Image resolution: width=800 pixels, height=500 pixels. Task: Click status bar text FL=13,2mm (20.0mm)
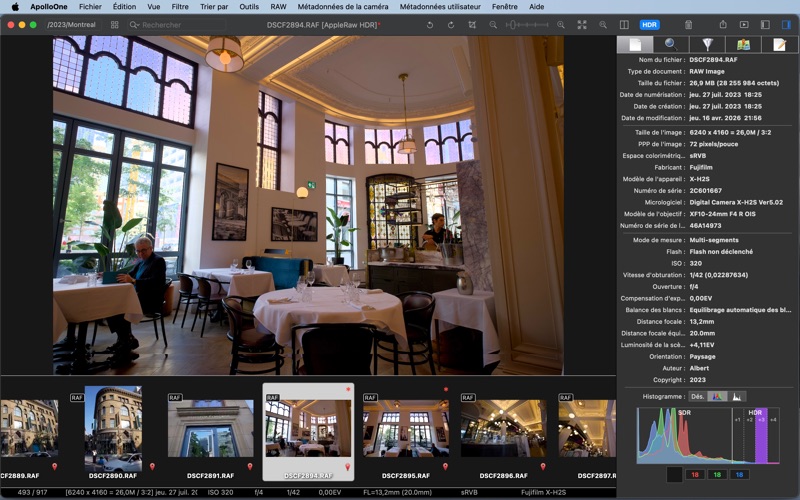click(397, 492)
